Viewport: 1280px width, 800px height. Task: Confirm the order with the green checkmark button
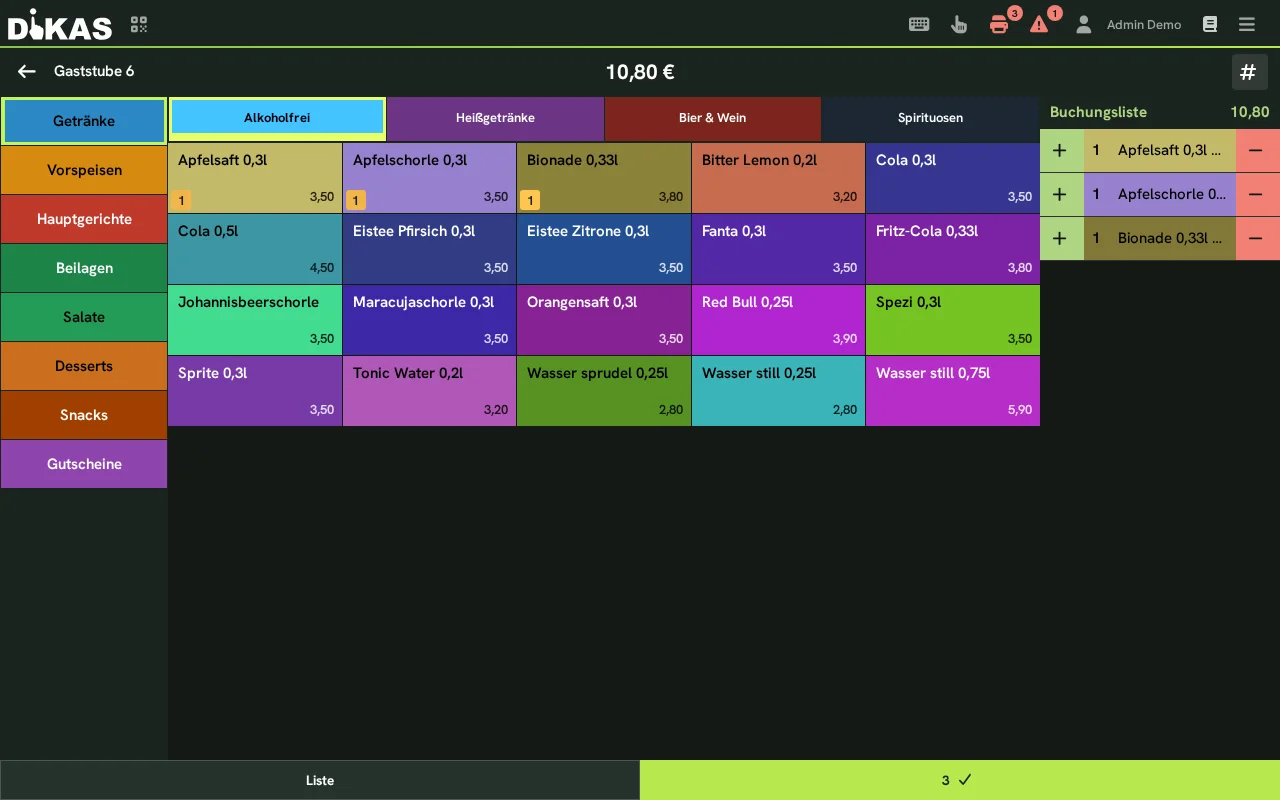point(960,780)
